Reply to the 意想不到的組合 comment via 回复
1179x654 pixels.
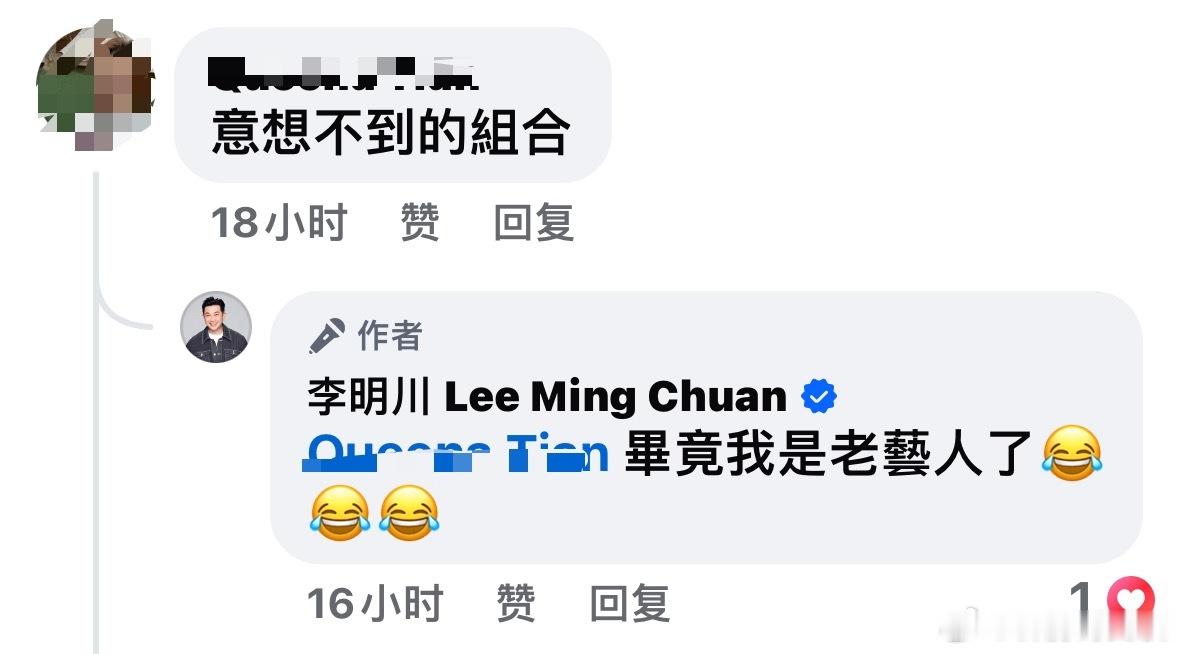coord(534,223)
